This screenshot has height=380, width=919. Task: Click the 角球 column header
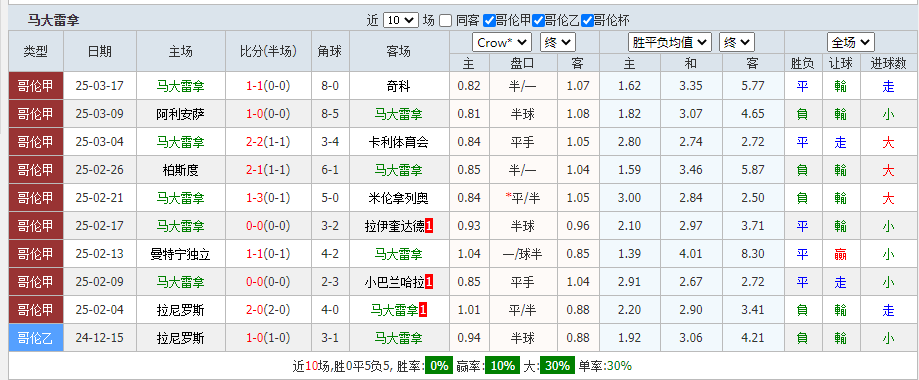329,51
